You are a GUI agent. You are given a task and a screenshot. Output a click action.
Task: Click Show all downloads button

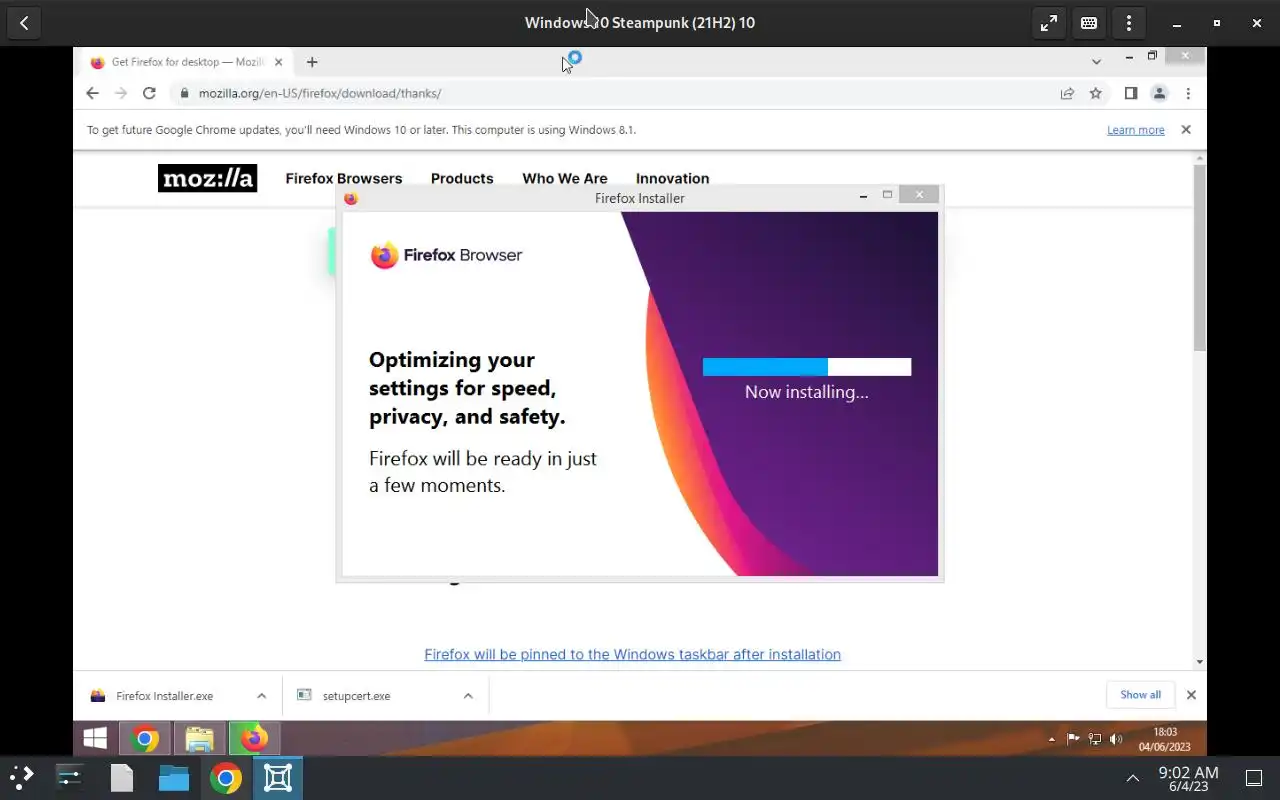click(1140, 695)
